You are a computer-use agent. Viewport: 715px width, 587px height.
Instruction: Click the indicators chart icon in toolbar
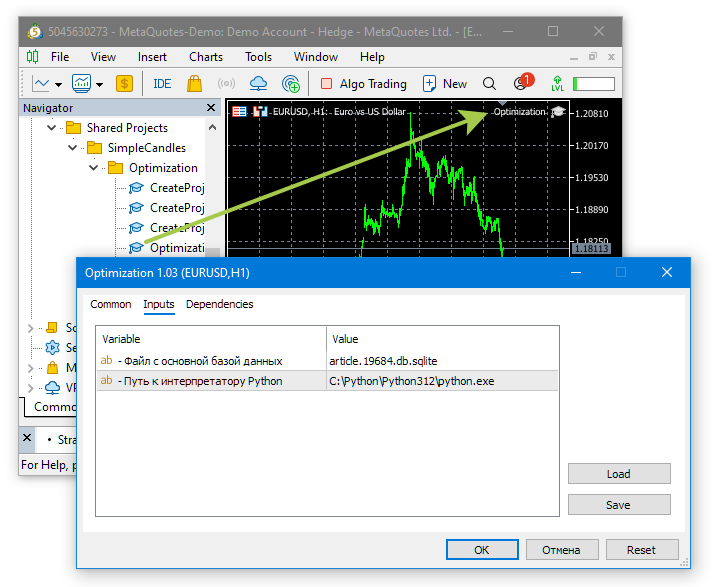81,84
